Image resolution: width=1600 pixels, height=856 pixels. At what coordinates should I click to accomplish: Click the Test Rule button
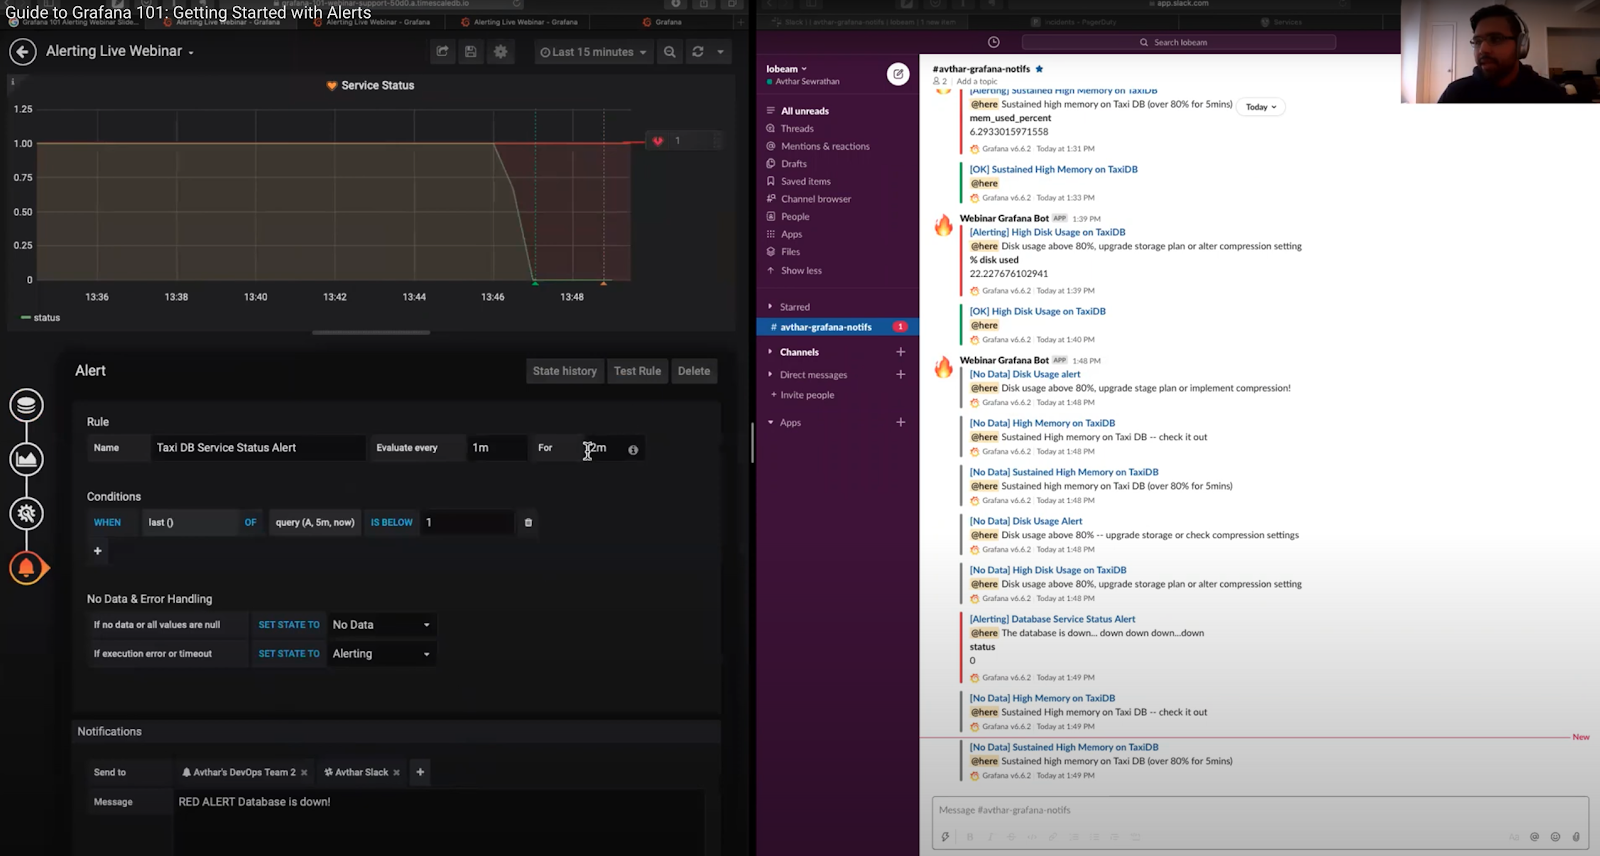pos(637,371)
